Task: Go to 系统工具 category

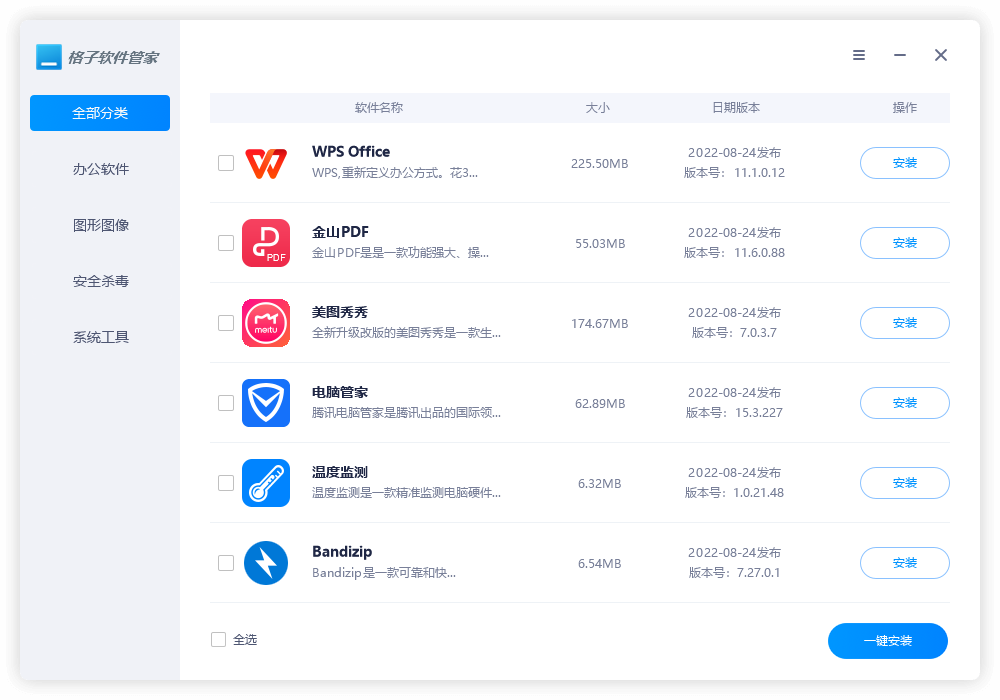Action: click(100, 337)
